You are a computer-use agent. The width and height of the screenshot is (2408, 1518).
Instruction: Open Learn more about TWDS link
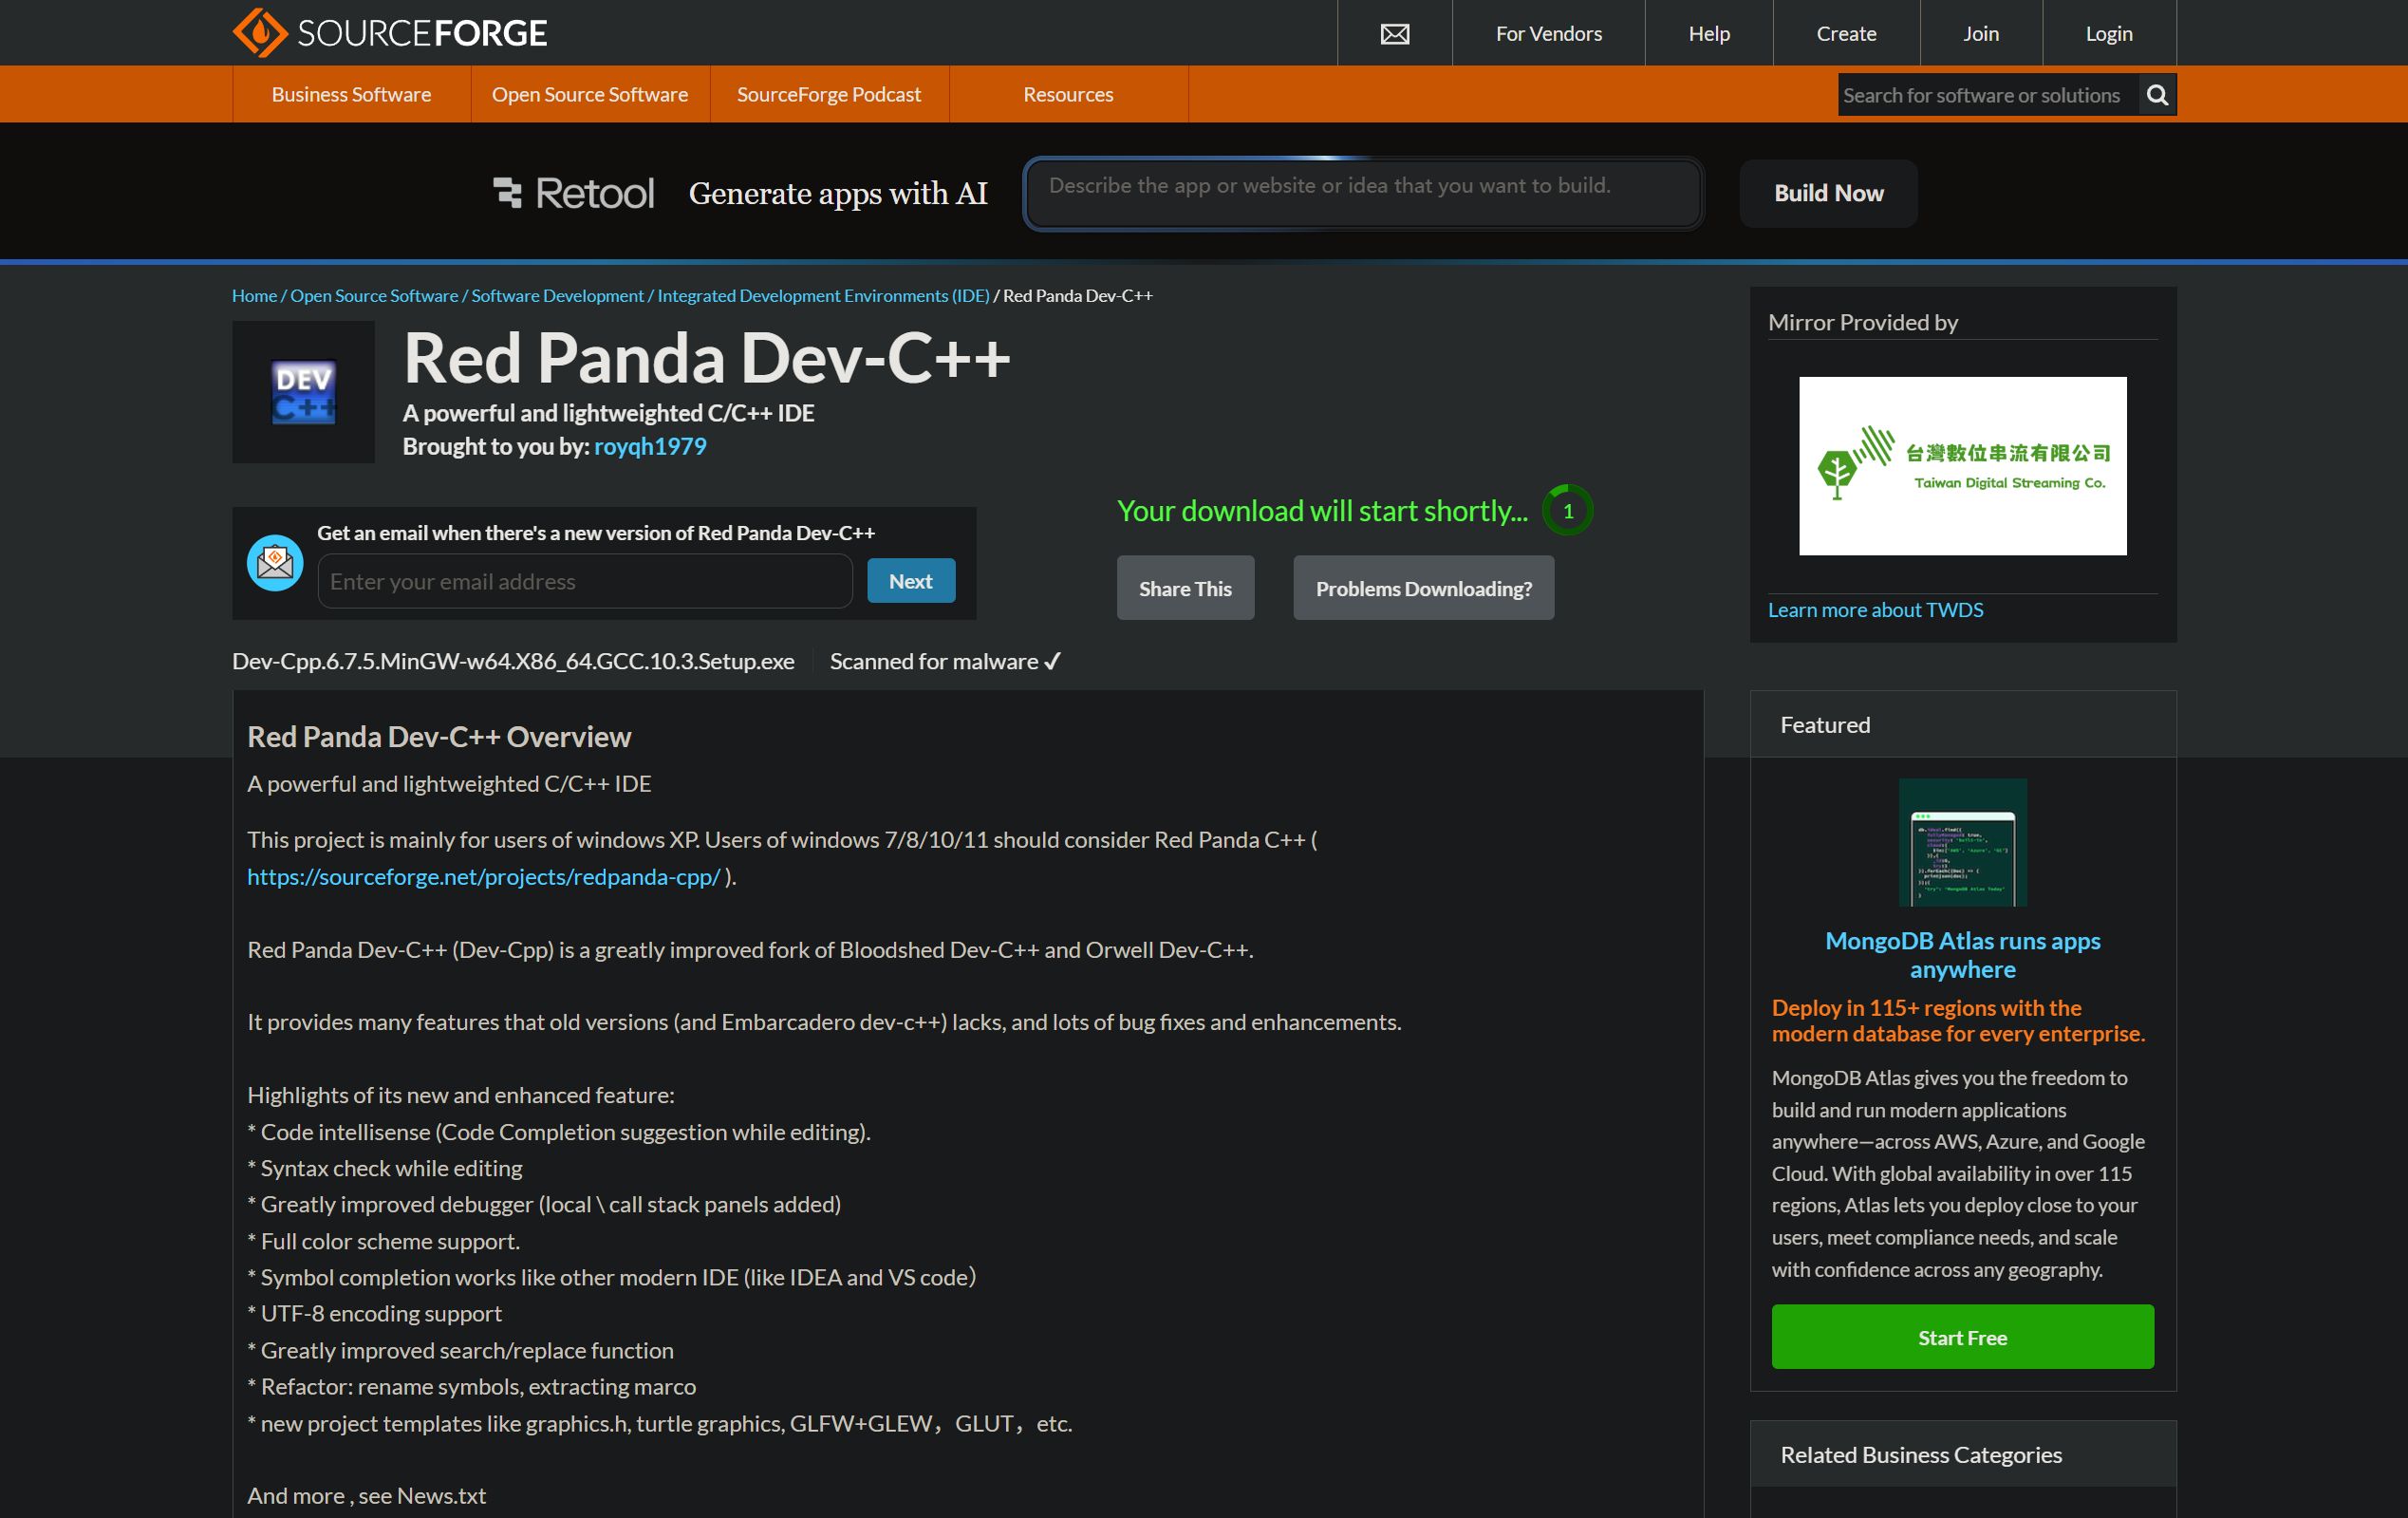click(1875, 610)
